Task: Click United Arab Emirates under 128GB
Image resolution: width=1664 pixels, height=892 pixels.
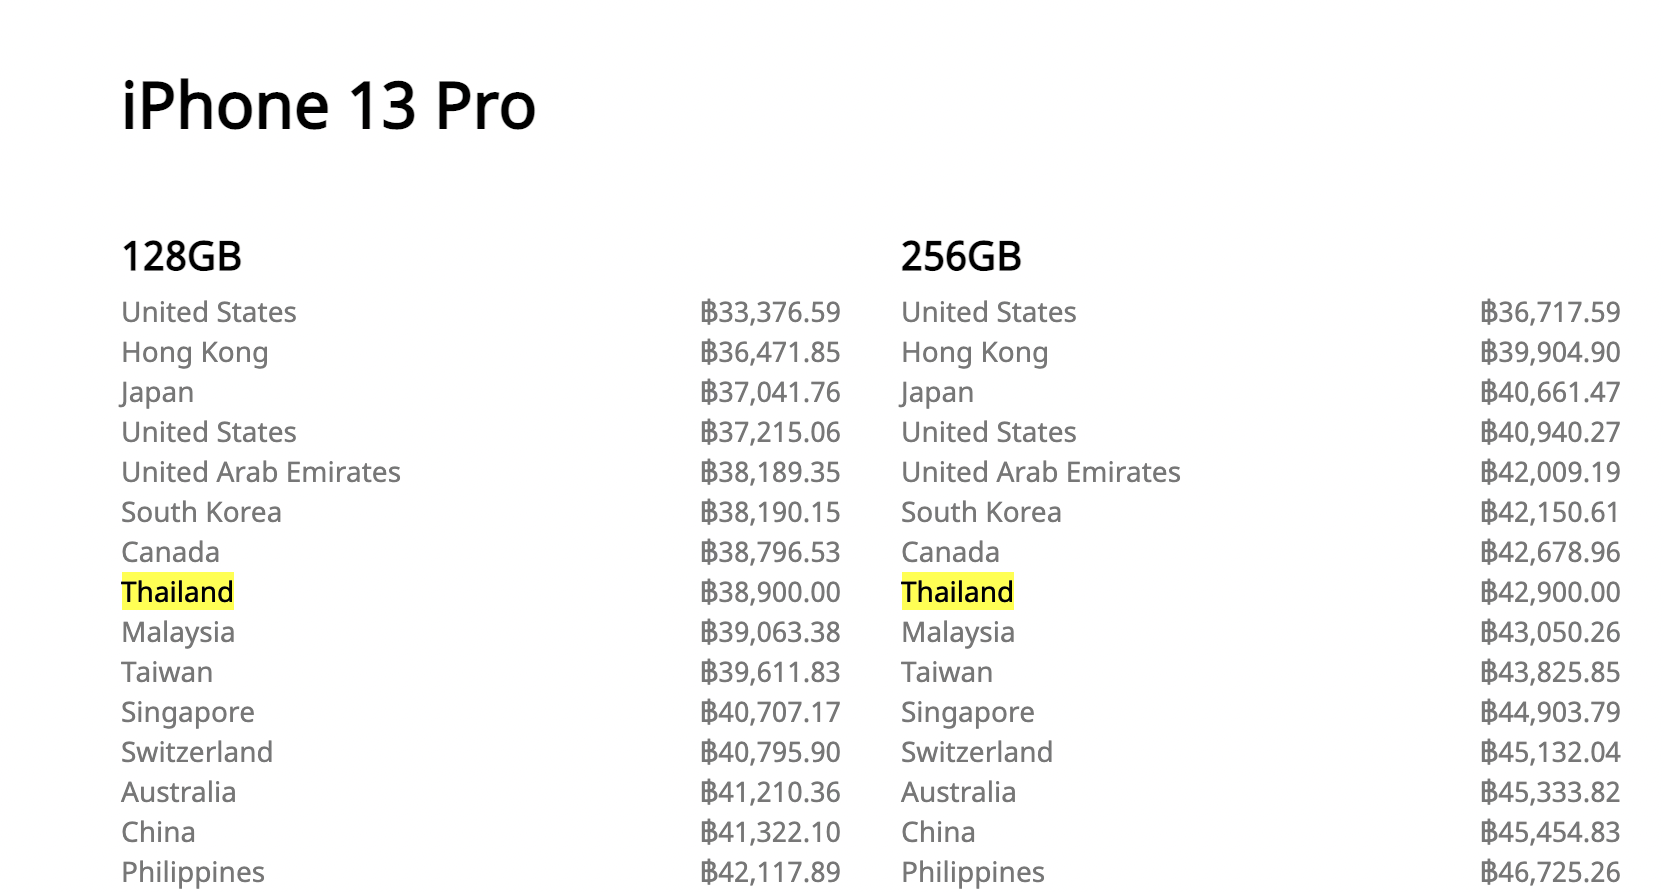Action: [x=261, y=472]
